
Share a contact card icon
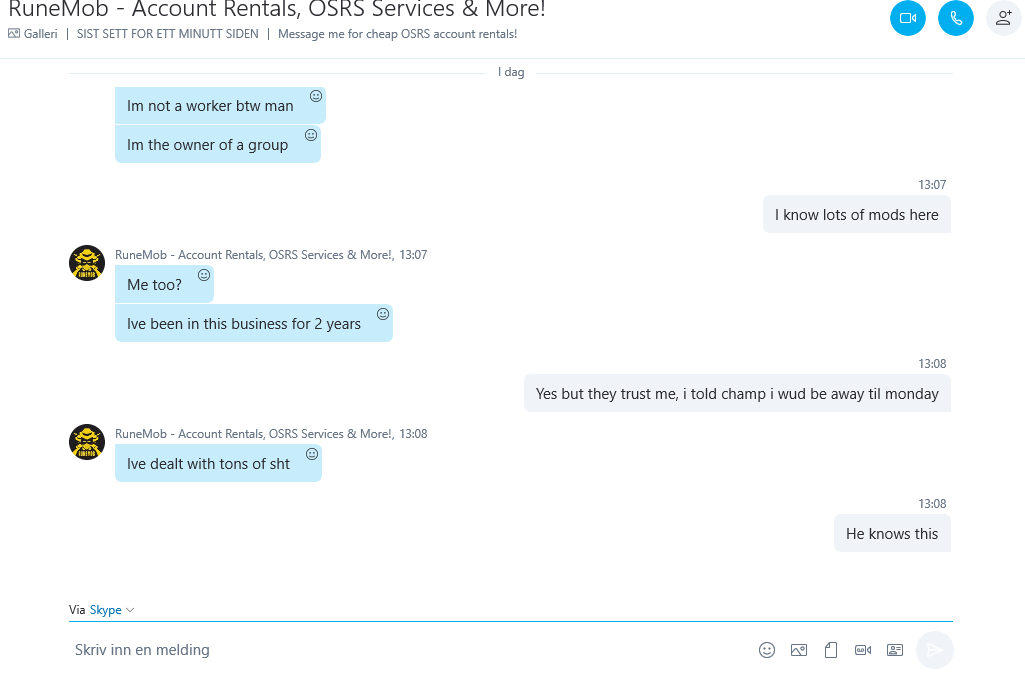pos(895,650)
